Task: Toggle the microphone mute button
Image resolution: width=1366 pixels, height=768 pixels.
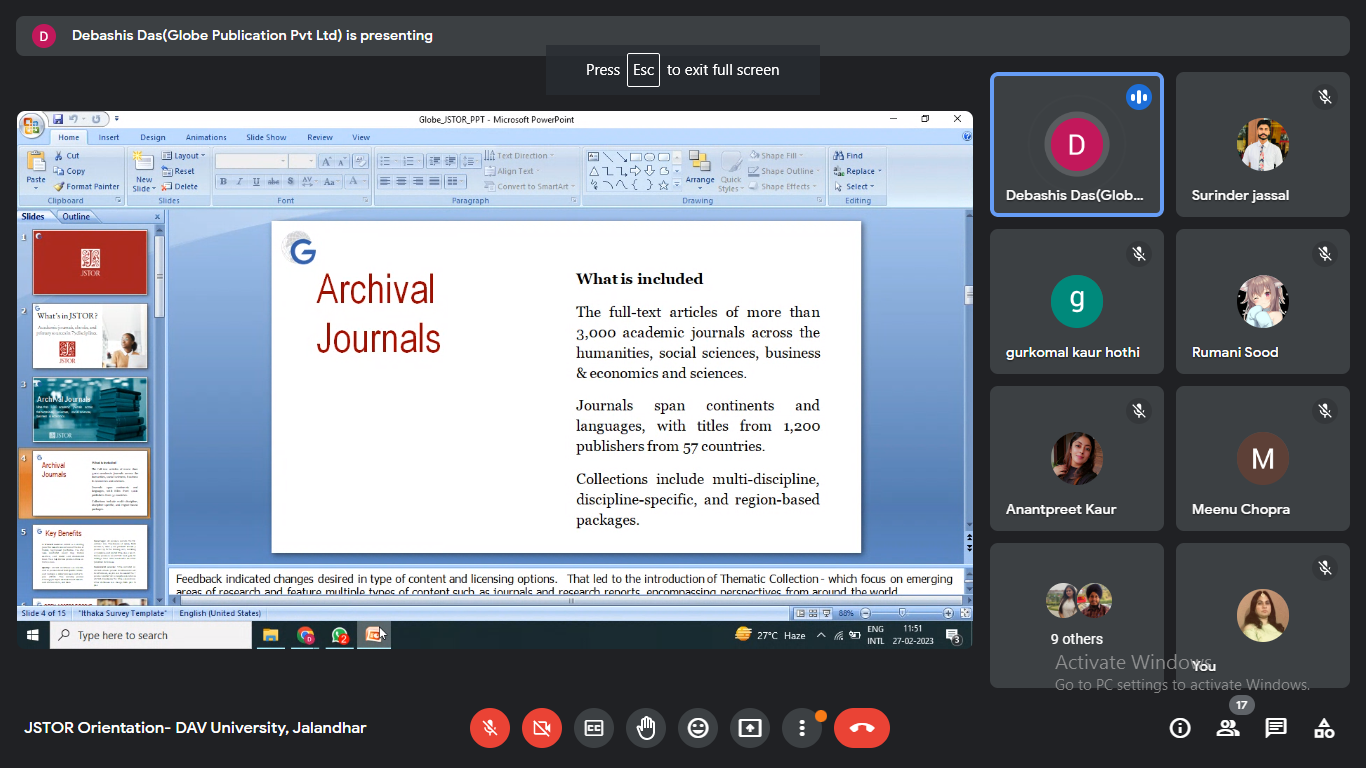Action: pyautogui.click(x=490, y=729)
